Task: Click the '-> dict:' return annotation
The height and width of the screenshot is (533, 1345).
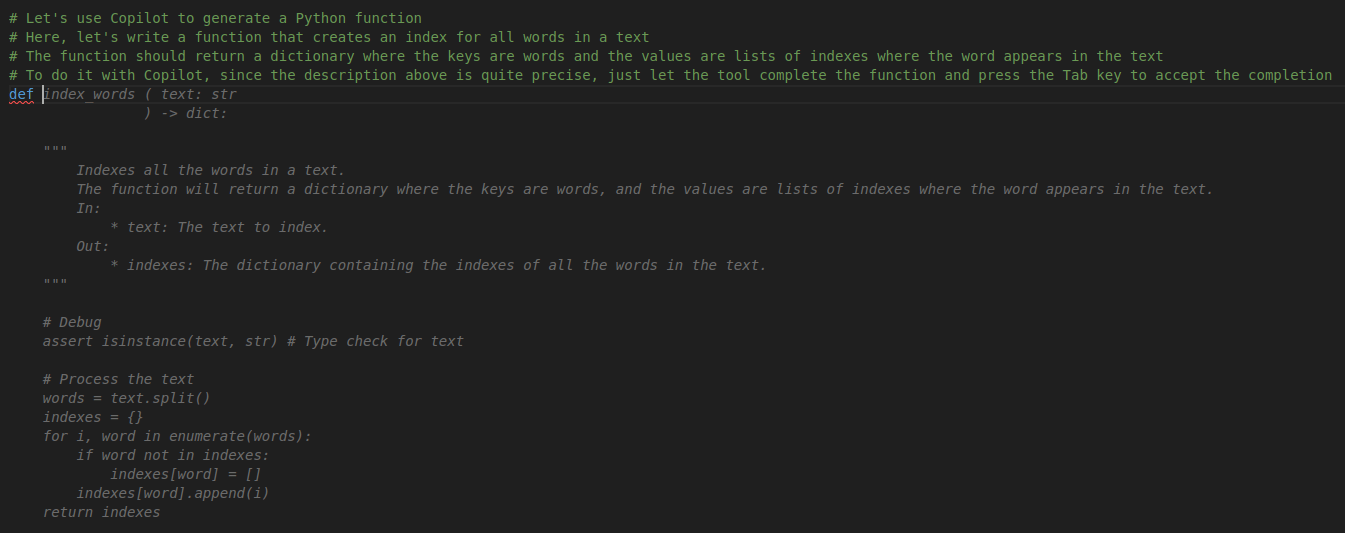Action: click(194, 113)
